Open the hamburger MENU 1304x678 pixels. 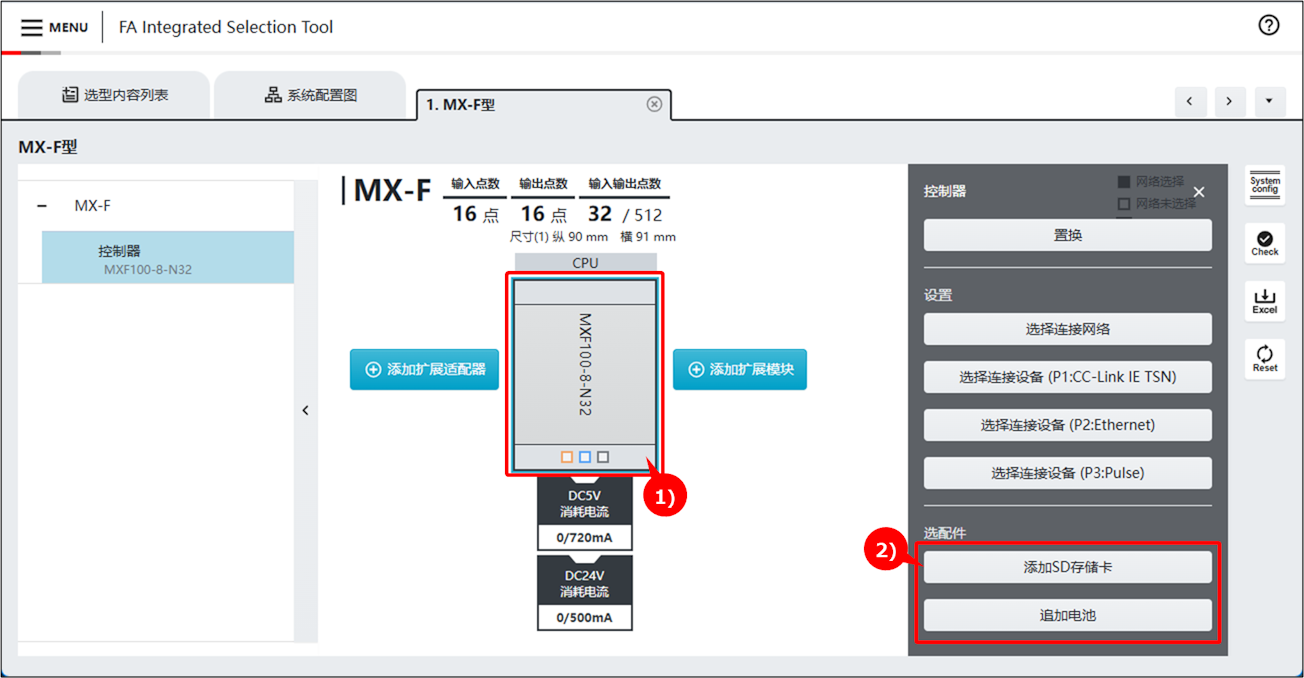tap(54, 27)
